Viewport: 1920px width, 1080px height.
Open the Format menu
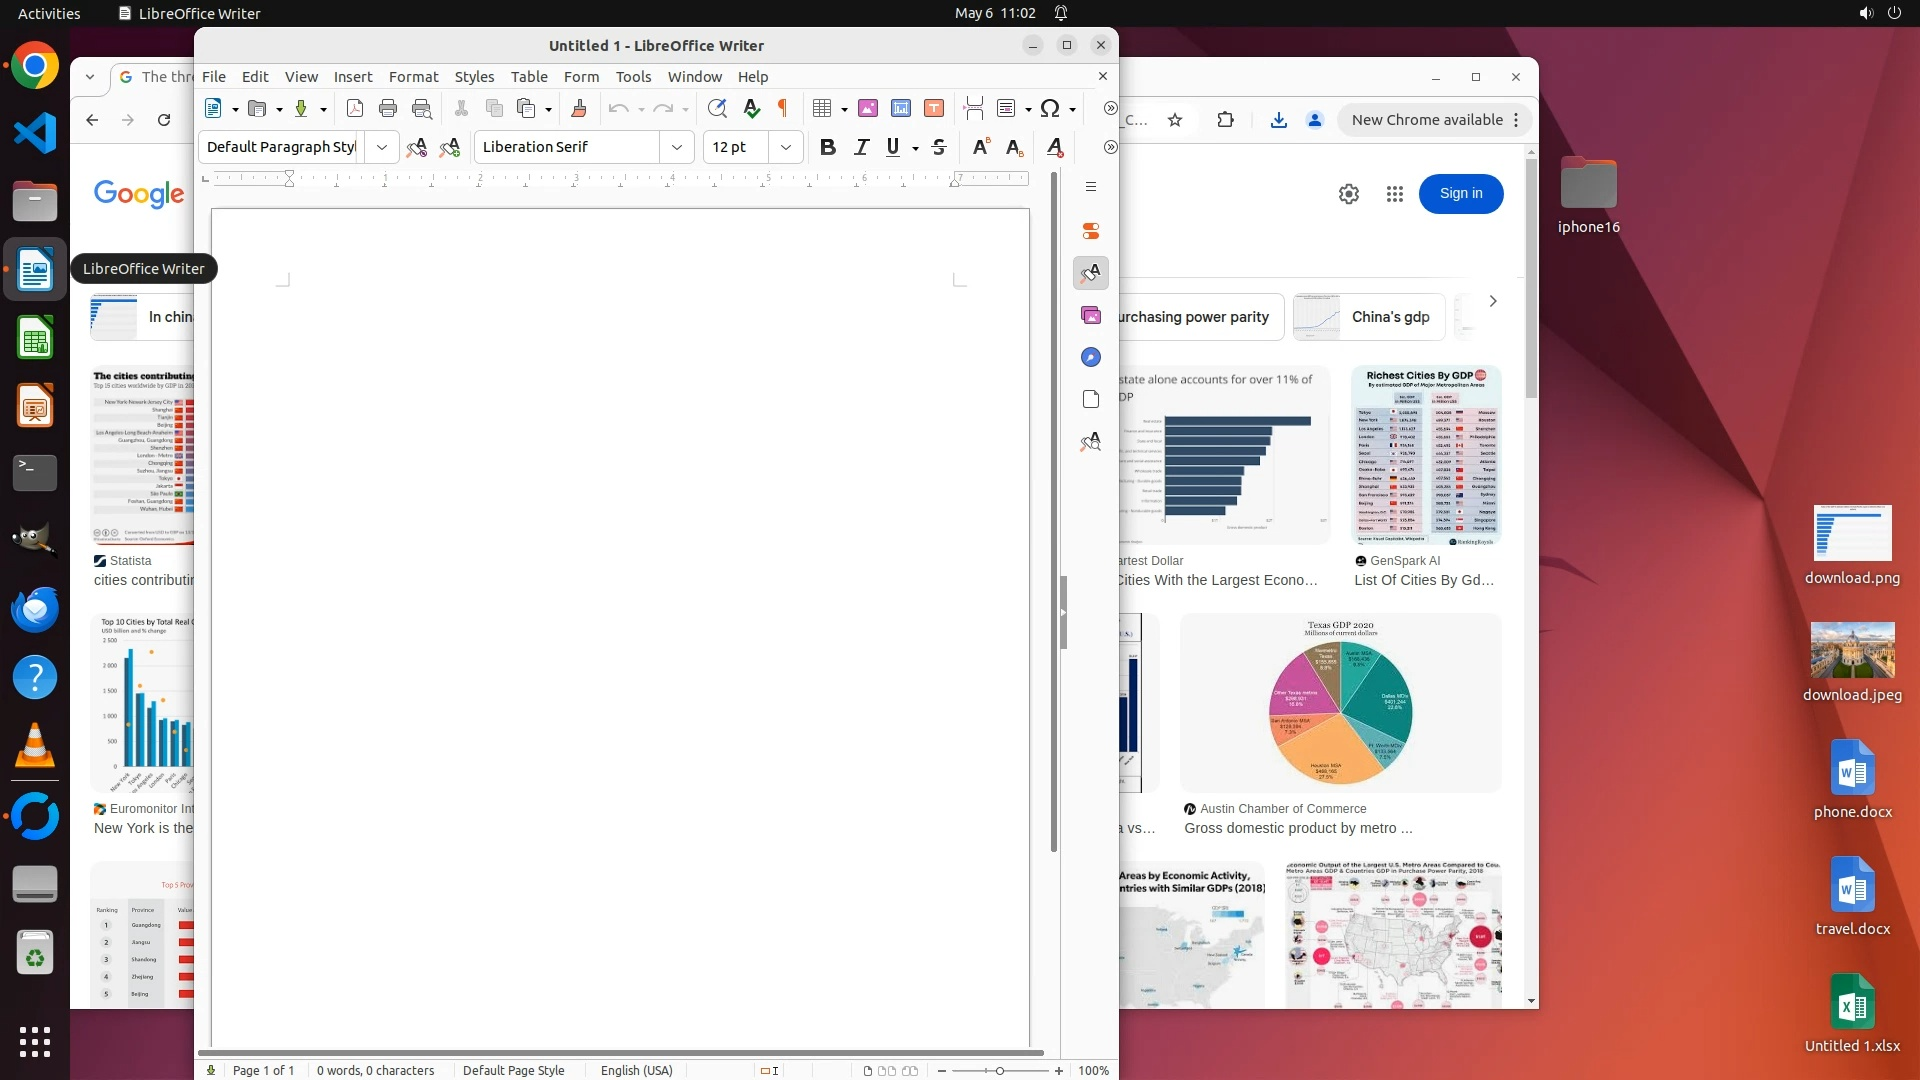pyautogui.click(x=413, y=77)
